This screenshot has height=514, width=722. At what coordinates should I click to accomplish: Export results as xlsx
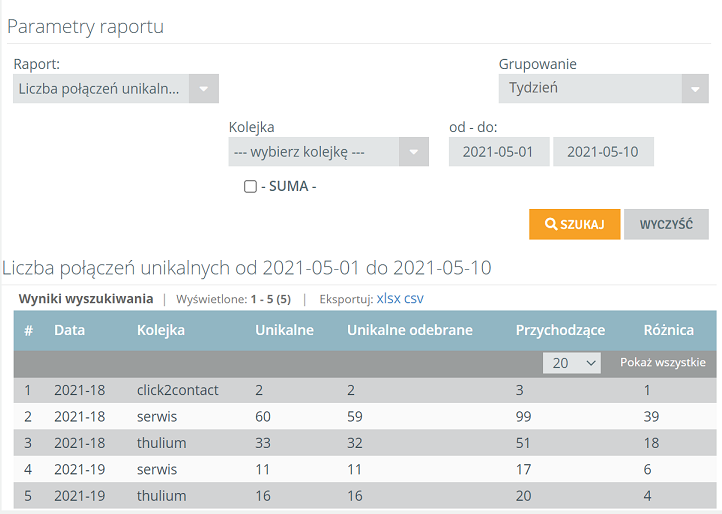(x=389, y=298)
